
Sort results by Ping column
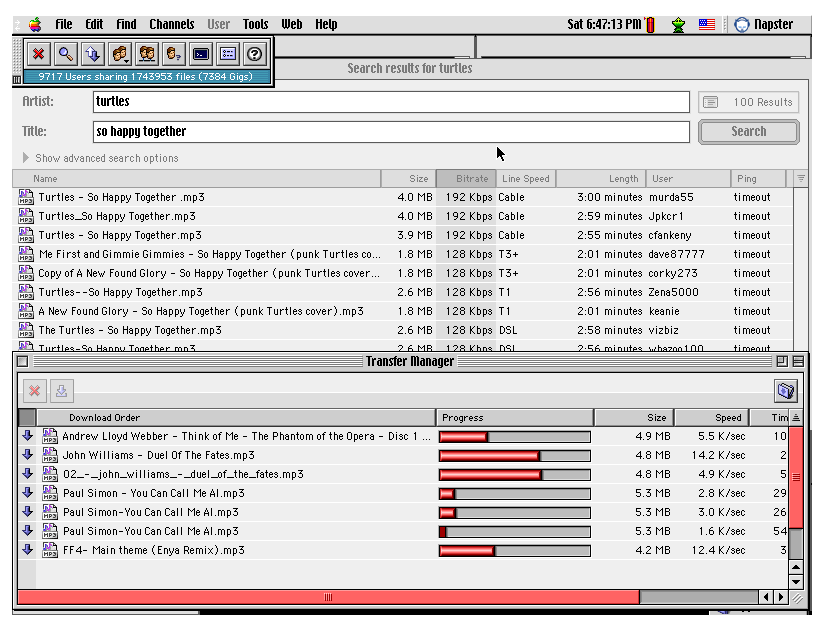pos(758,179)
